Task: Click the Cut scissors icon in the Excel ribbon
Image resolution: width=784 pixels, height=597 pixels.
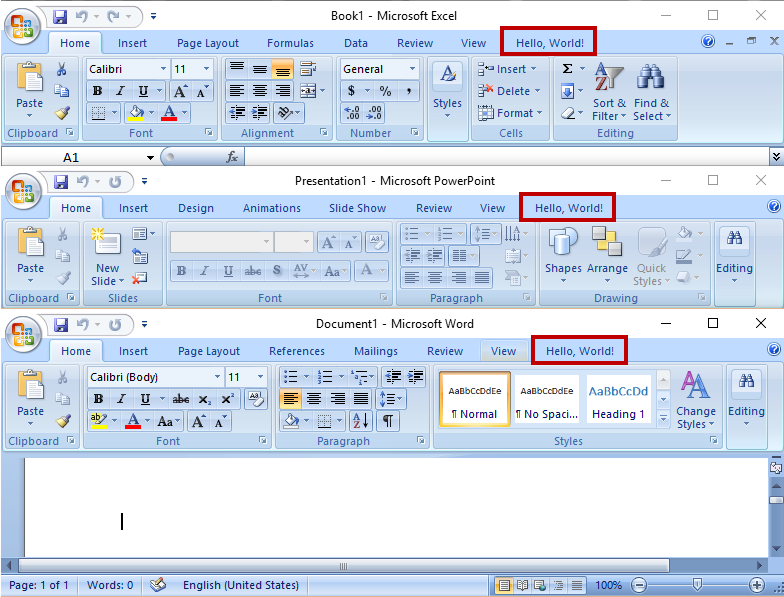Action: [62, 69]
